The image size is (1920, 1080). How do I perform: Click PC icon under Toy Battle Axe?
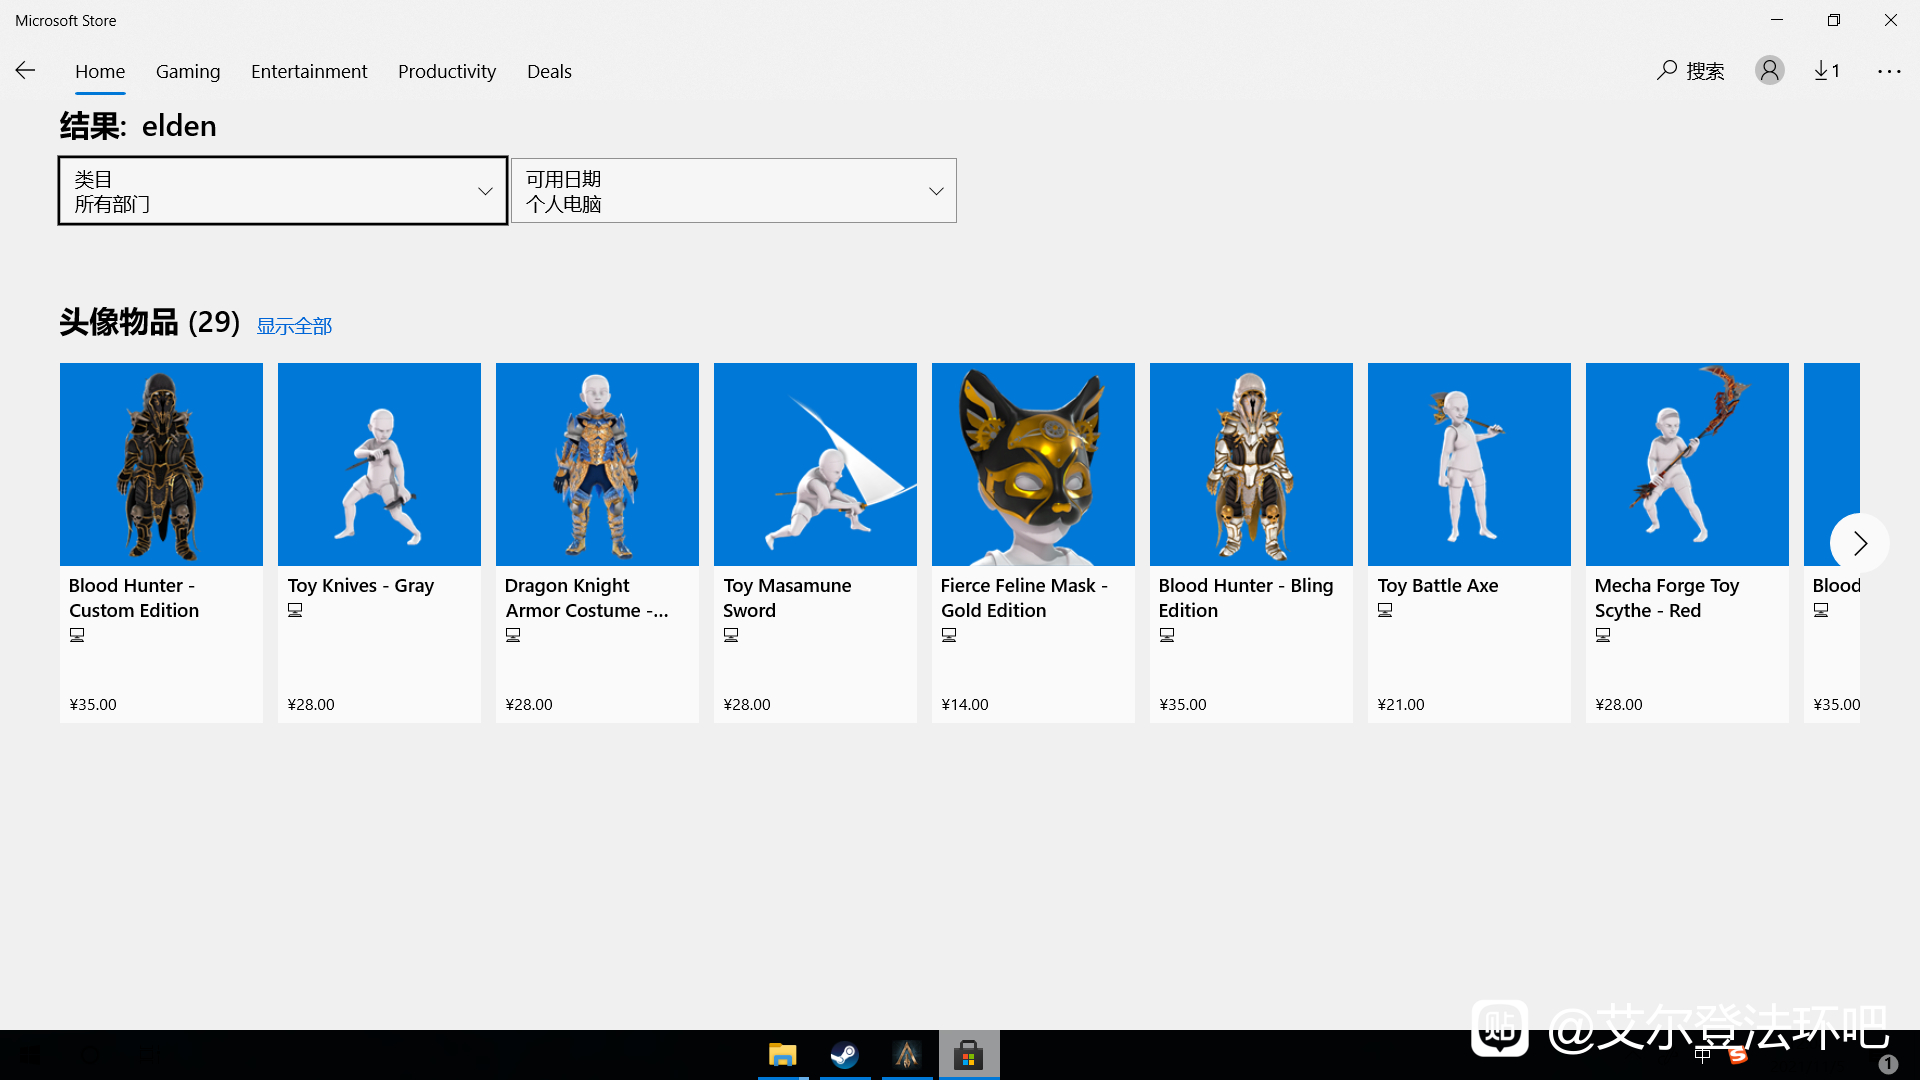(x=1385, y=610)
